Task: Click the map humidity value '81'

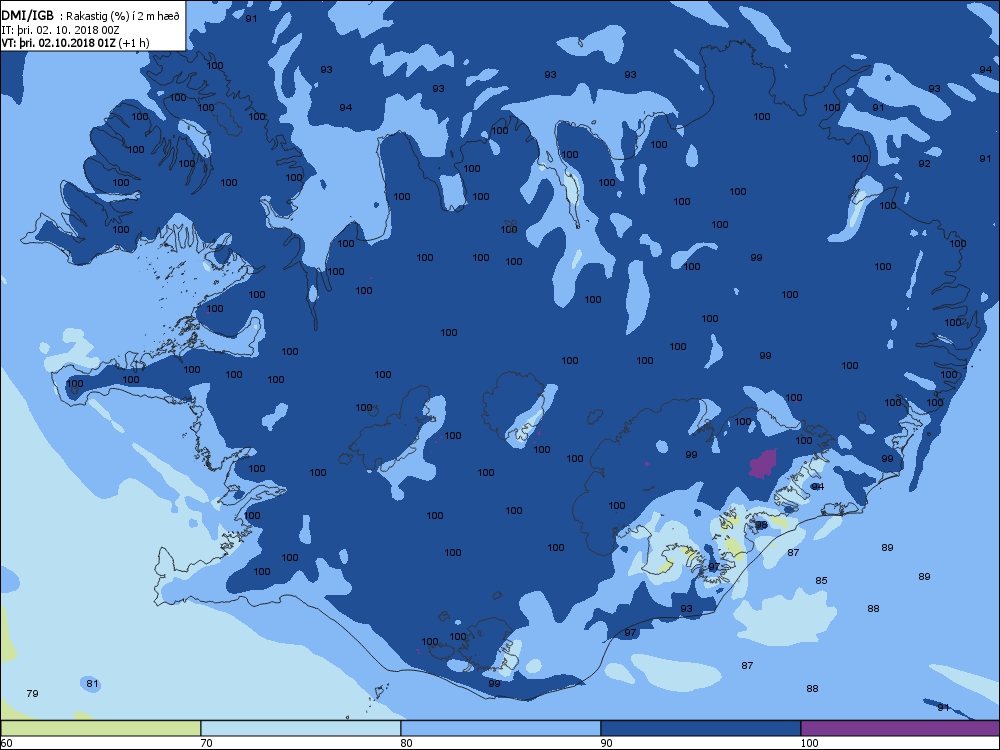Action: (x=92, y=684)
